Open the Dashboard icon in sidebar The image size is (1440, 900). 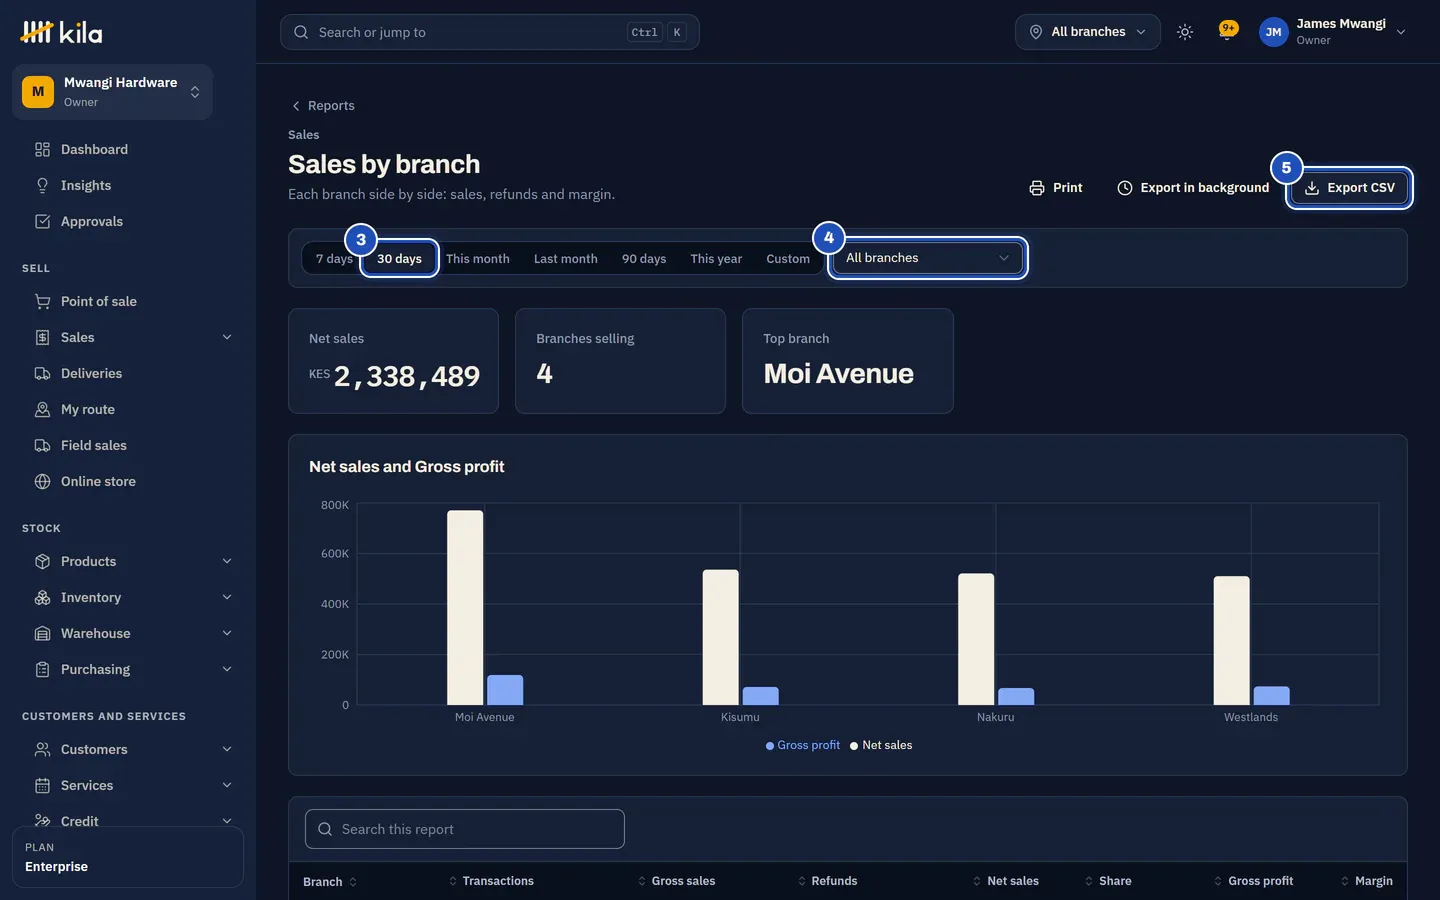(x=42, y=149)
